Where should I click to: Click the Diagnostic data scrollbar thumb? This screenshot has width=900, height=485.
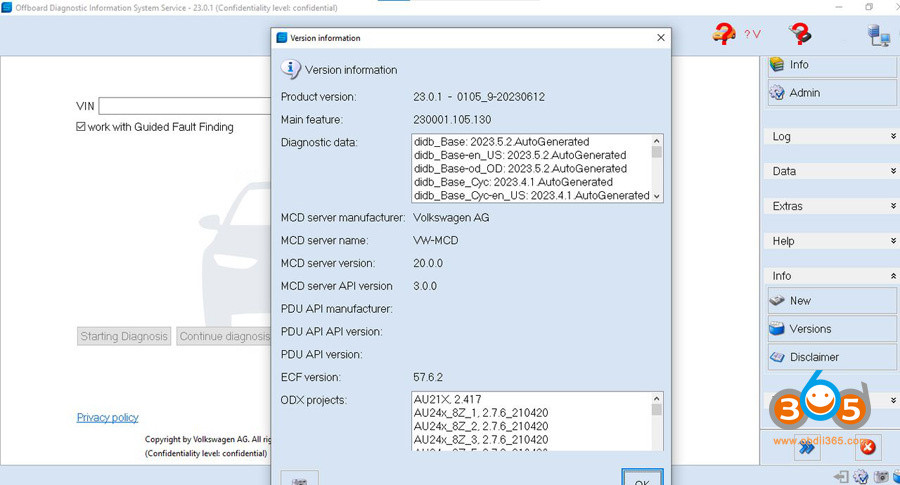[x=657, y=152]
